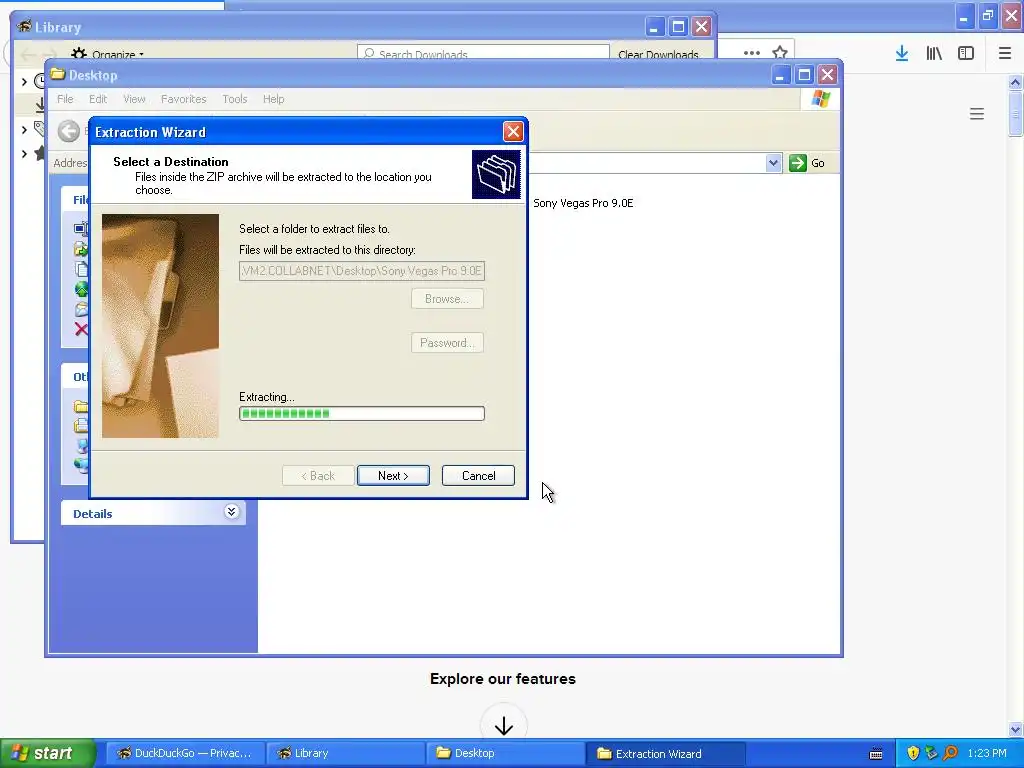Click the Back button in the wizard
Screen dimensions: 1024x768
point(318,475)
